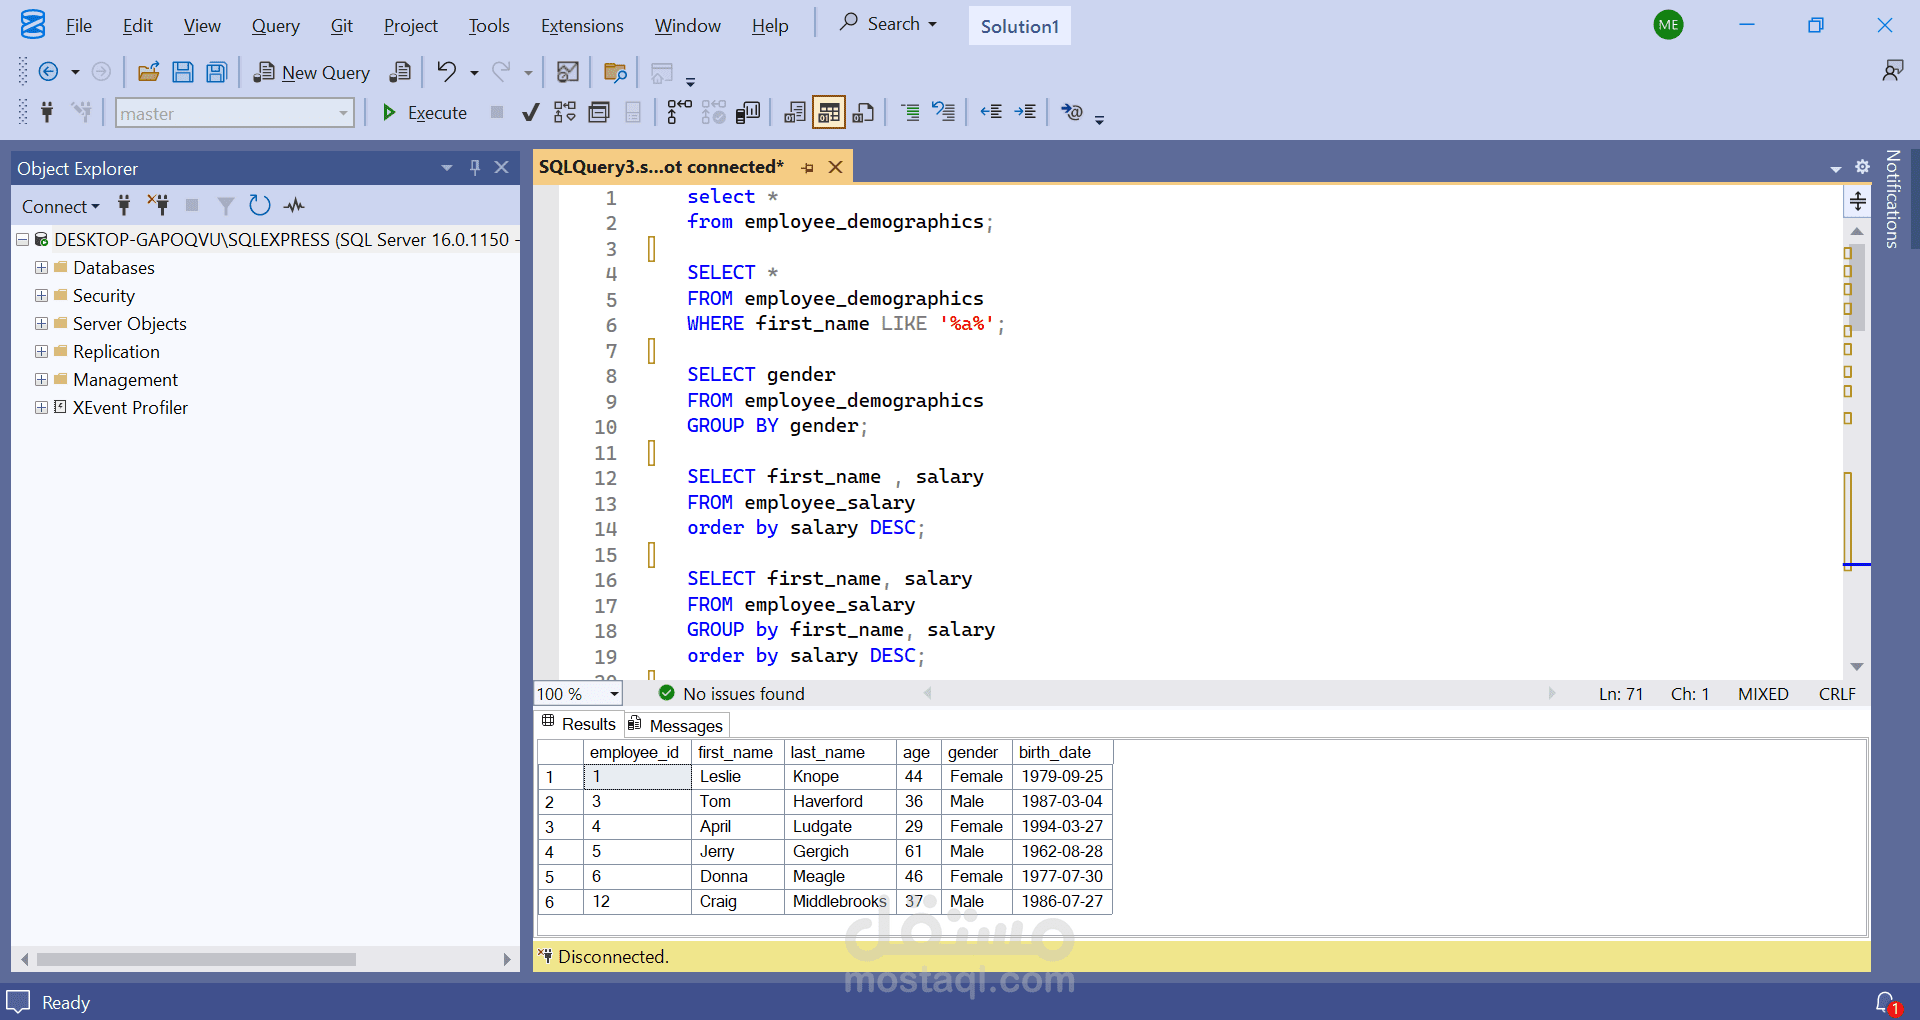
Task: Click the New Query button
Action: (x=311, y=72)
